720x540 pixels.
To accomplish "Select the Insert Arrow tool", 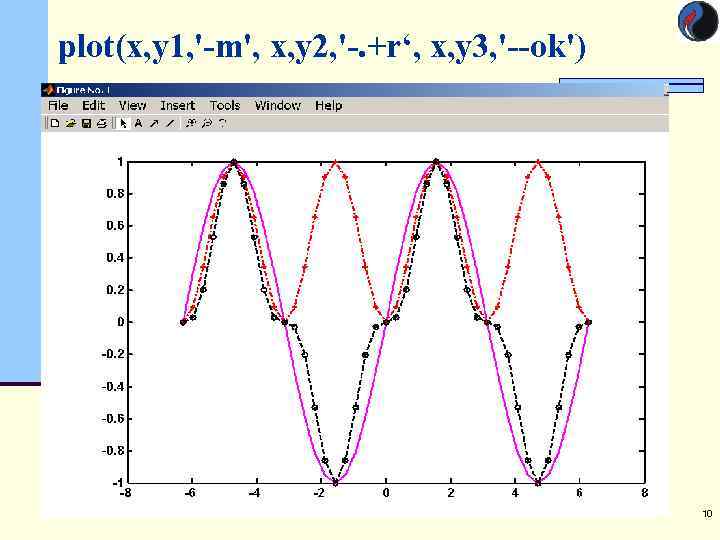I will 154,123.
